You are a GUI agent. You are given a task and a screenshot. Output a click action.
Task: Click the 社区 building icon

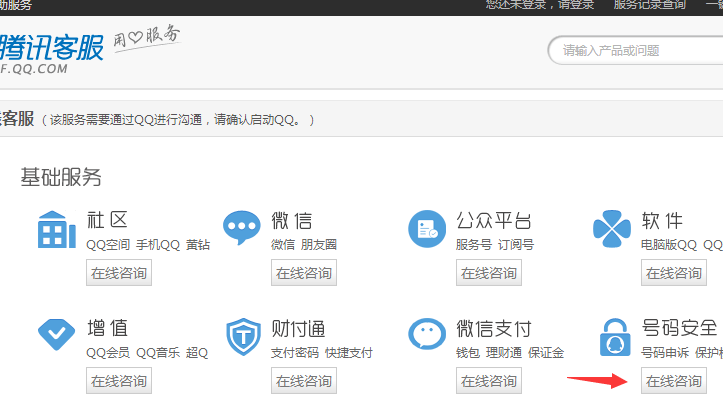tap(57, 230)
